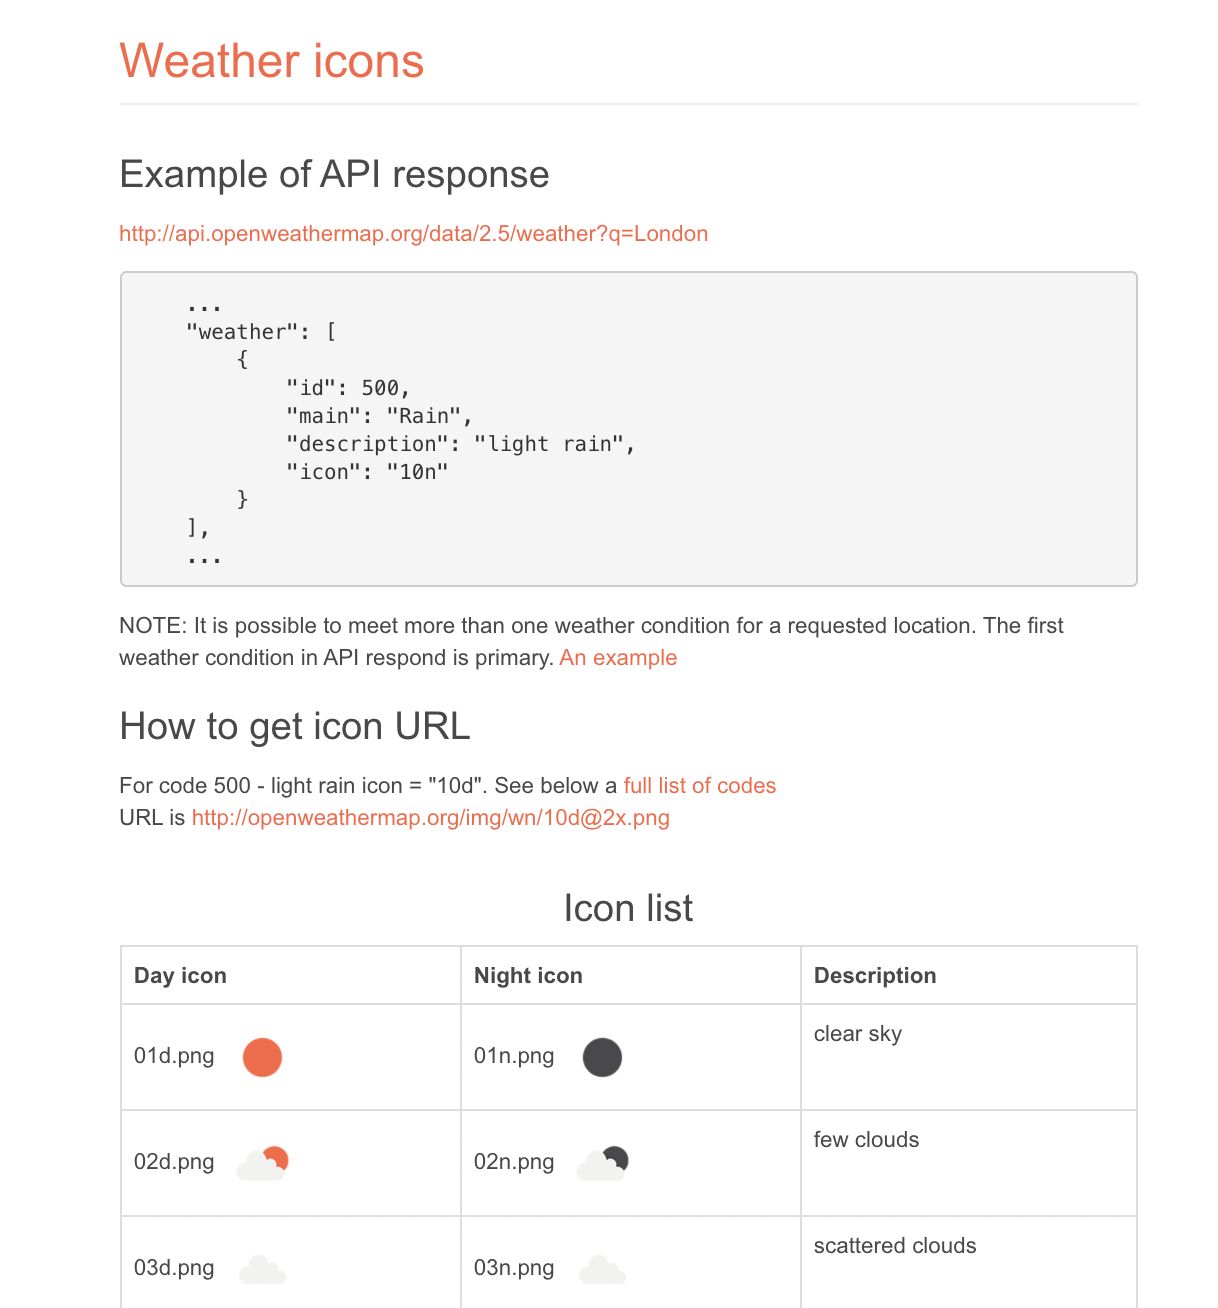Open the 10d@2x.png icon URL

pyautogui.click(x=430, y=818)
